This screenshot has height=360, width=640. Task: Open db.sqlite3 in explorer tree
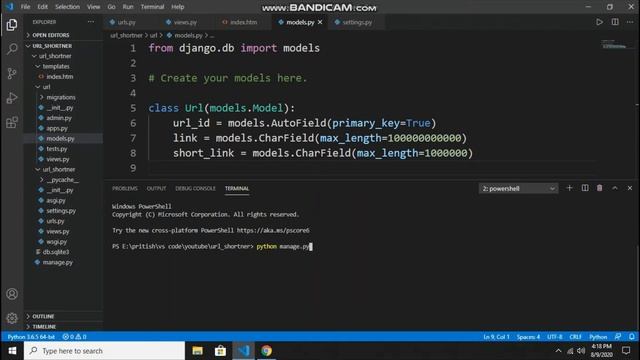coord(56,252)
